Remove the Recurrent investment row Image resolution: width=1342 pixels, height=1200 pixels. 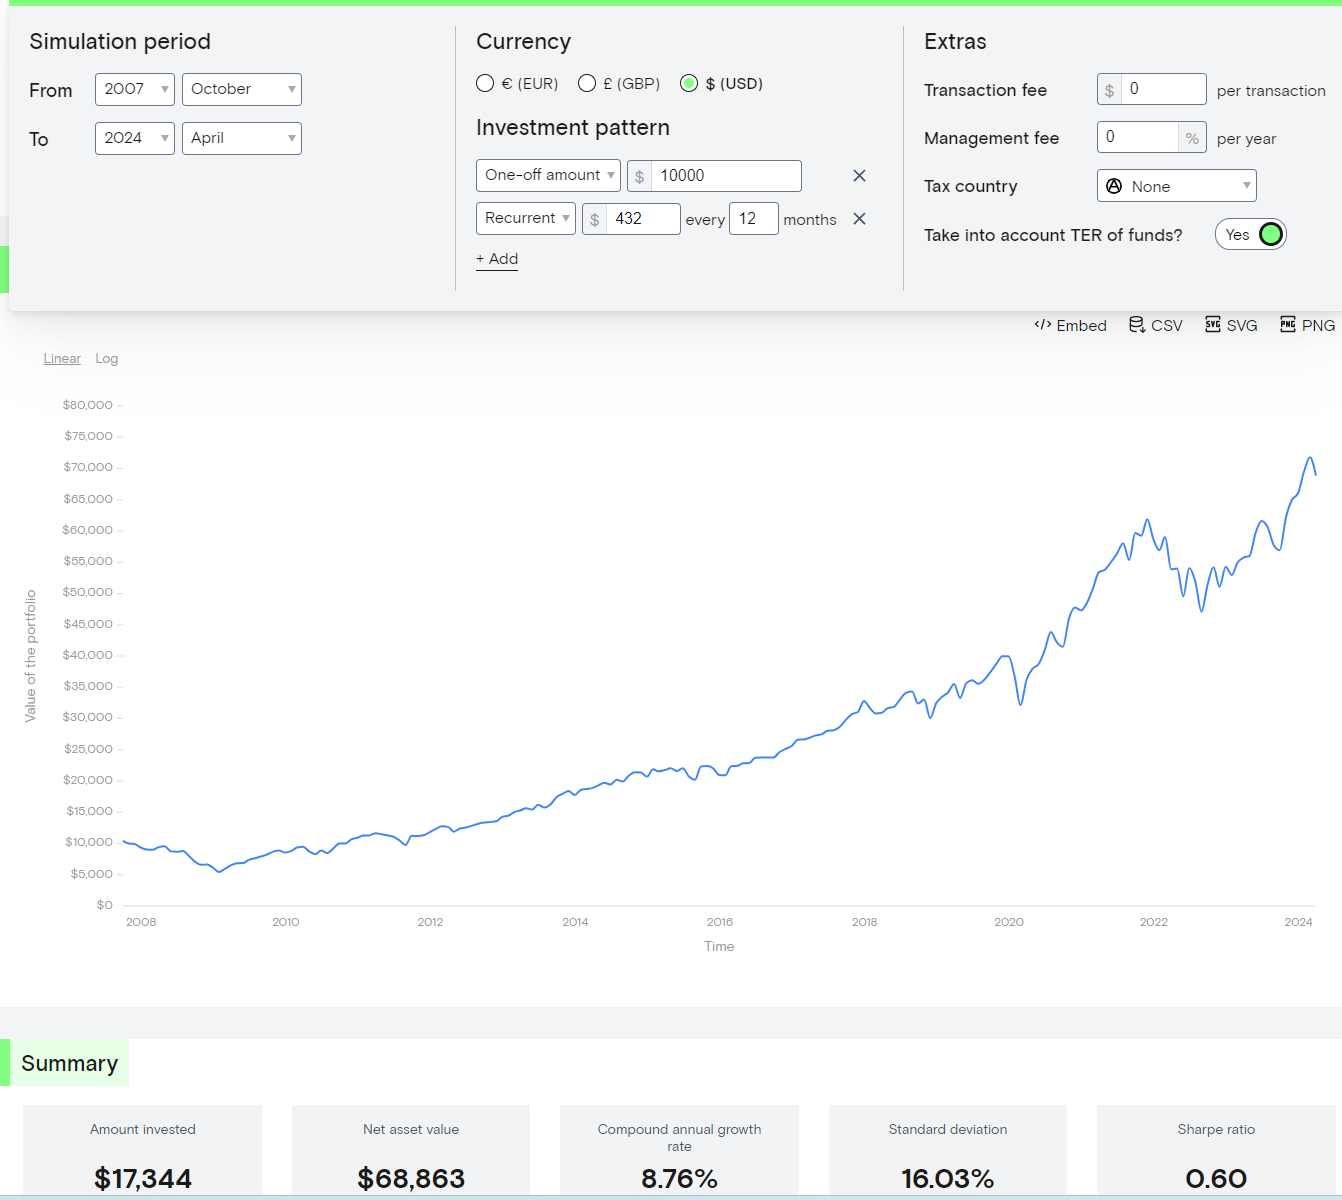[x=859, y=219]
